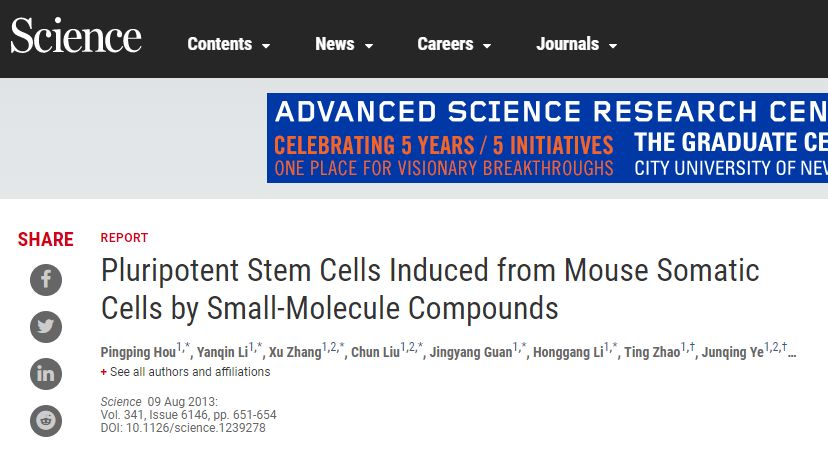828x452 pixels.
Task: Expand the News dropdown arrow
Action: pyautogui.click(x=369, y=46)
